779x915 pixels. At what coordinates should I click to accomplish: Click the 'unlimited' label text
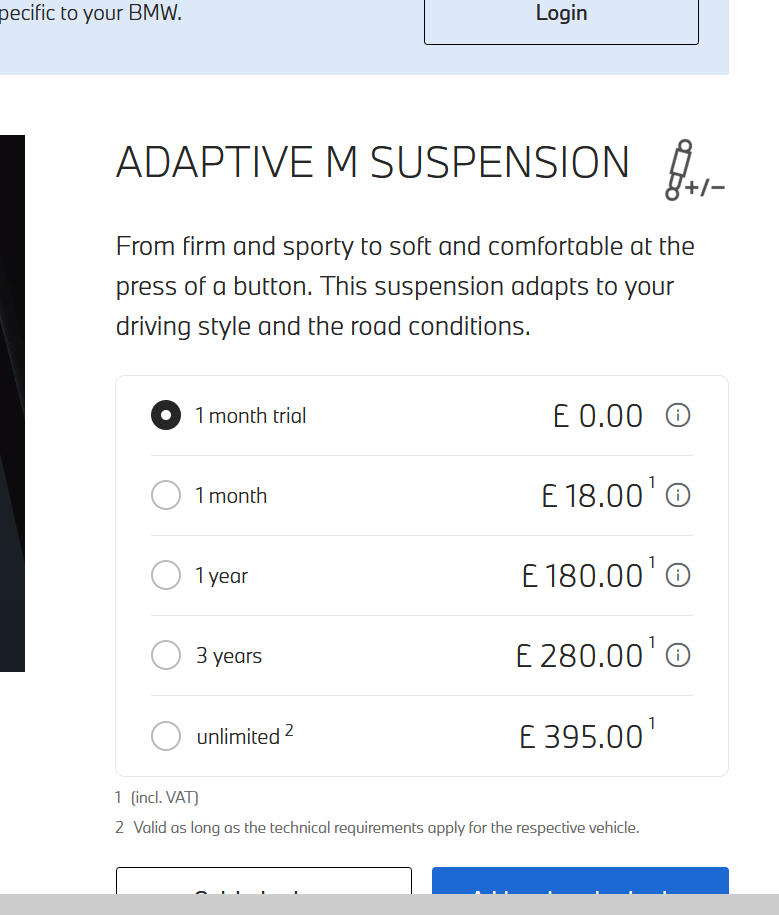(x=238, y=737)
